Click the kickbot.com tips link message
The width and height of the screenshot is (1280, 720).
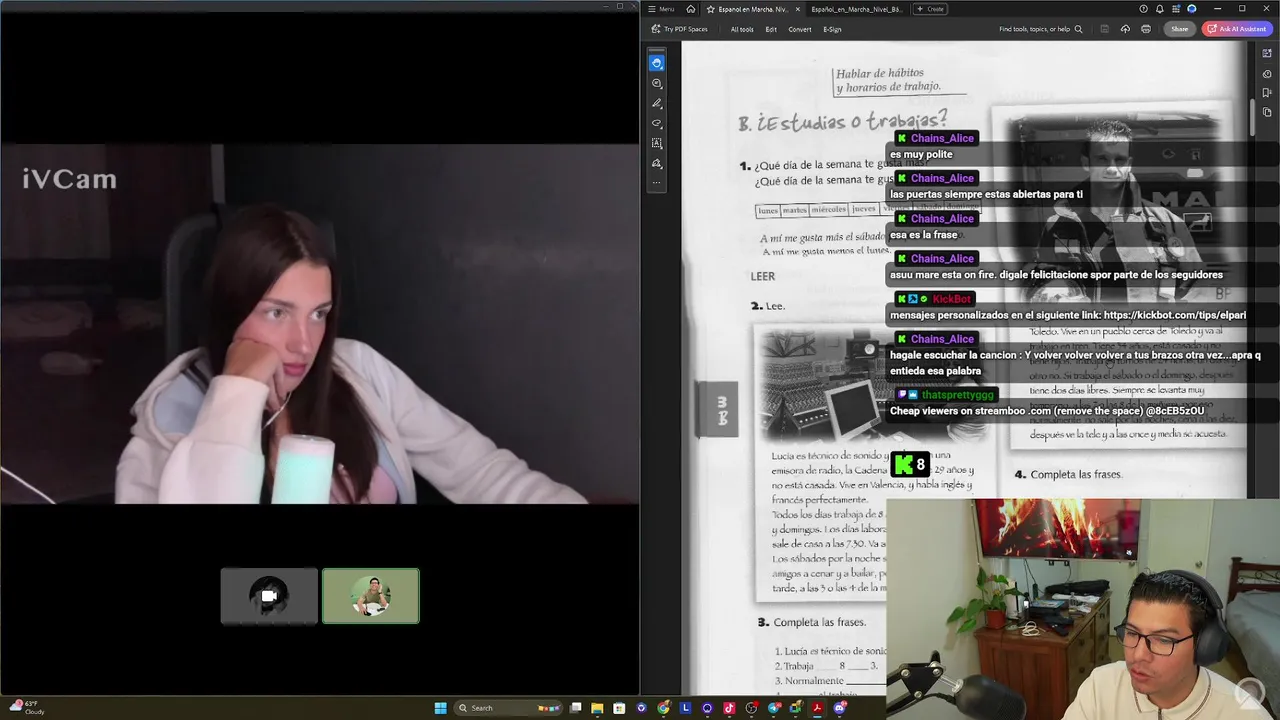click(1068, 315)
